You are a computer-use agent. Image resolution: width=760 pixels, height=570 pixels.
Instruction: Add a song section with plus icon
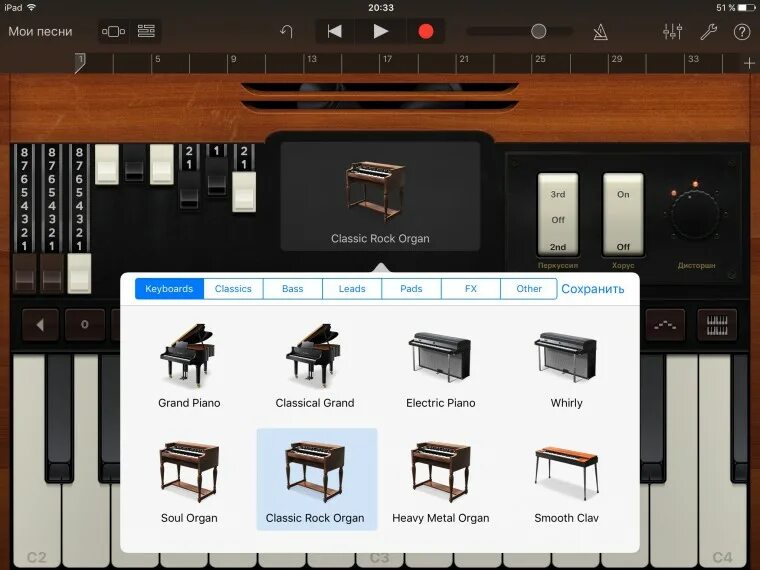[749, 63]
